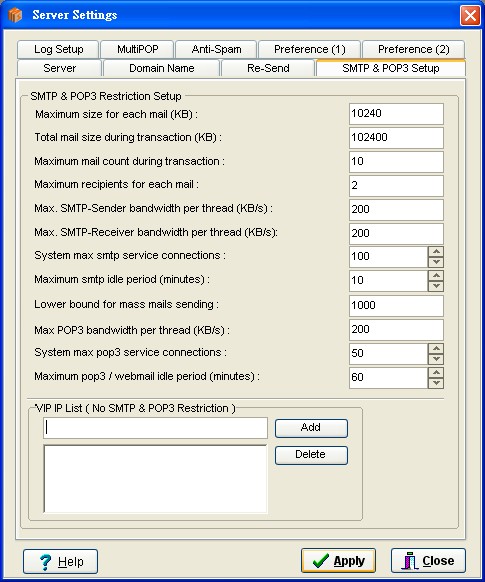Image resolution: width=485 pixels, height=582 pixels.
Task: Click the pop3 / webmail idle period field
Action: pyautogui.click(x=389, y=377)
